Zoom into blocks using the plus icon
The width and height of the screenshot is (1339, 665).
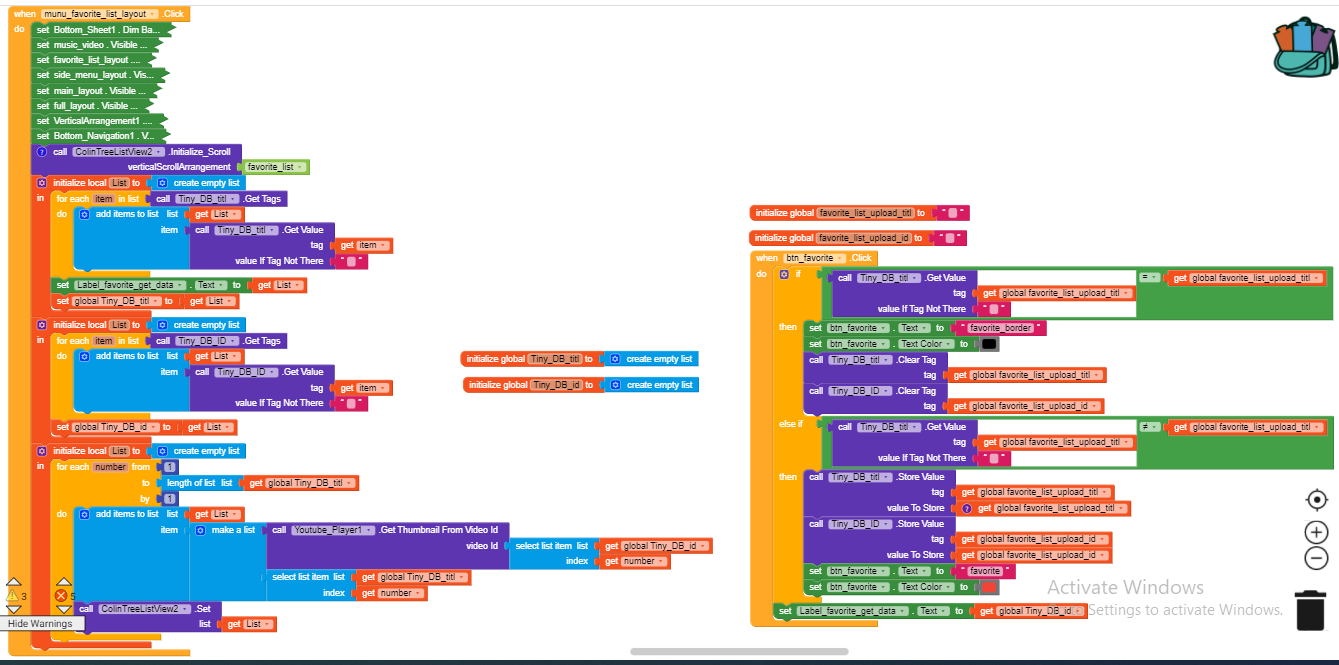[1316, 533]
